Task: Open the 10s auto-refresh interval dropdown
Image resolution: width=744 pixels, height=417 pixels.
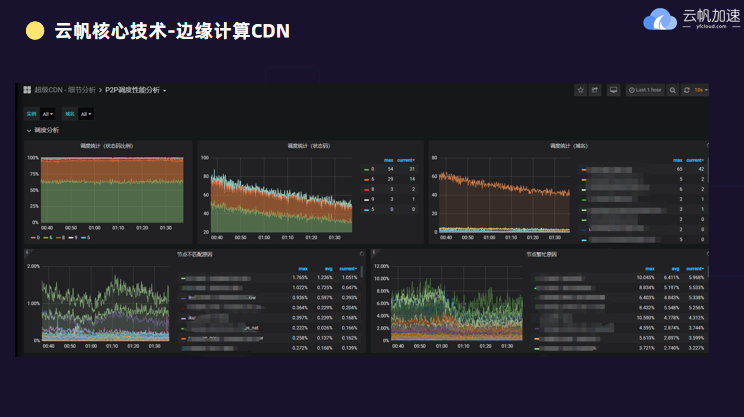Action: 701,90
